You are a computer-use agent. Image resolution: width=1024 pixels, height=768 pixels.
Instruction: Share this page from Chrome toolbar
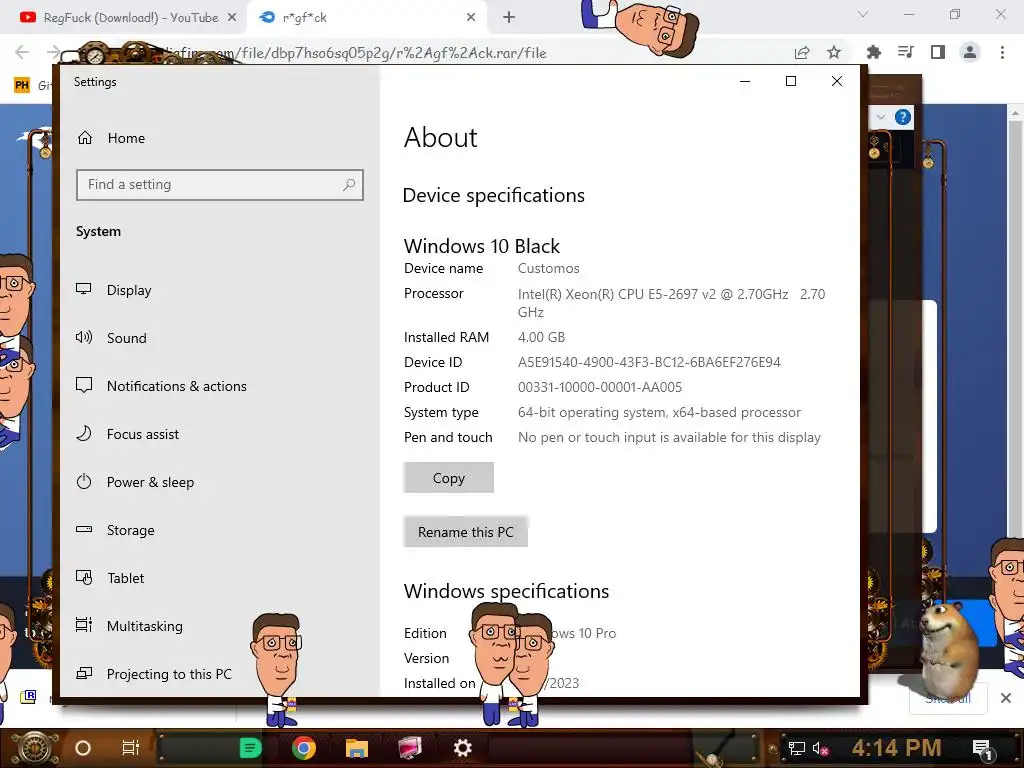coord(802,53)
